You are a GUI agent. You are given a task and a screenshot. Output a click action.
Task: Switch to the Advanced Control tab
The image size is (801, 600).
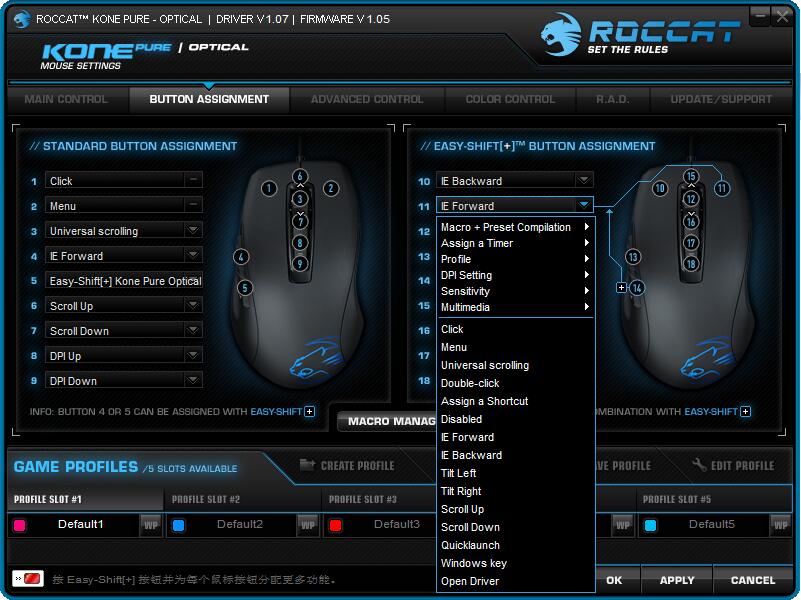point(367,99)
